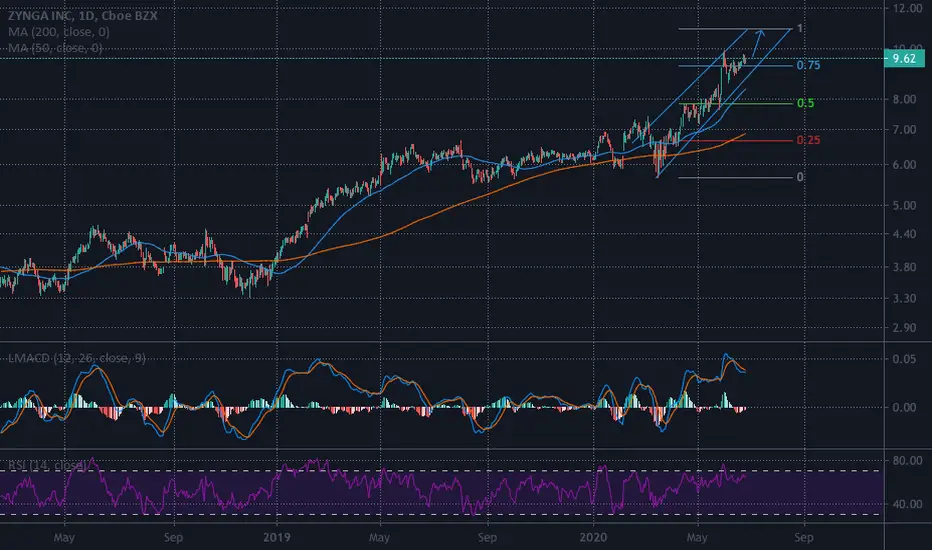This screenshot has width=932, height=550.
Task: Select the green 0.5 Fibonacci level
Action: [x=805, y=103]
